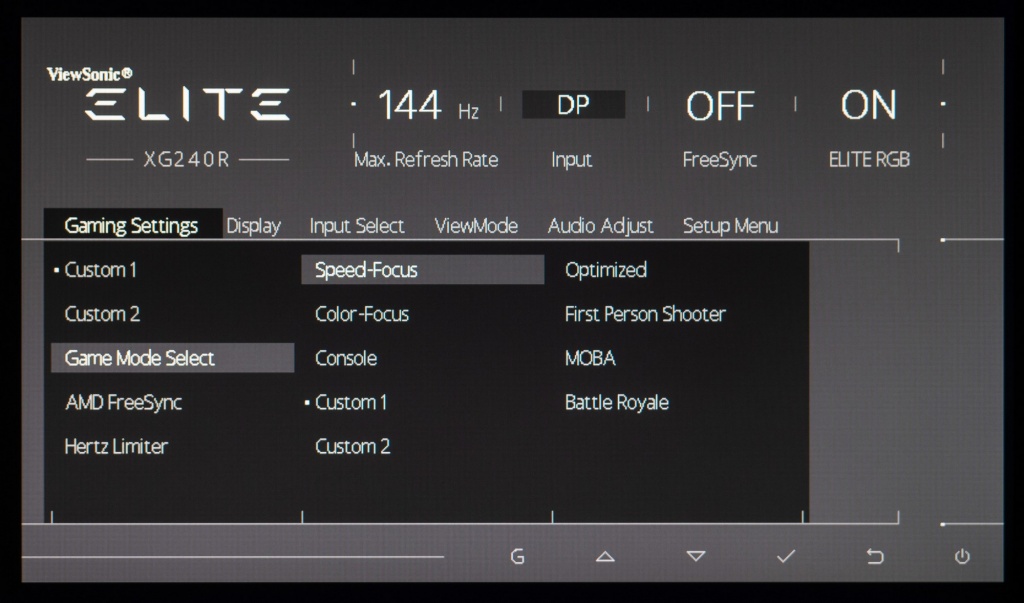
Task: Click the down arrow navigation icon
Action: [696, 557]
